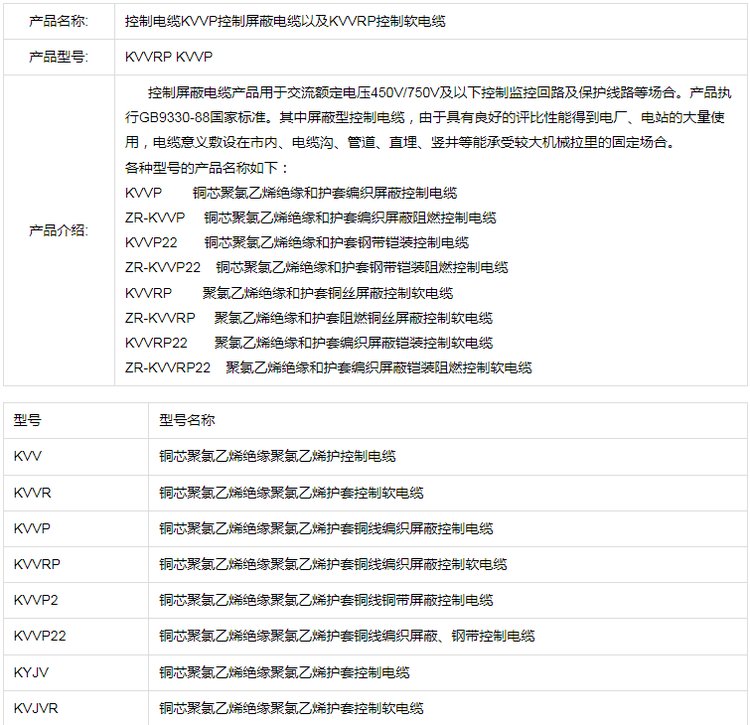Image resolution: width=750 pixels, height=725 pixels.
Task: Click the GB9330-88 standard description line
Action: [x=425, y=117]
